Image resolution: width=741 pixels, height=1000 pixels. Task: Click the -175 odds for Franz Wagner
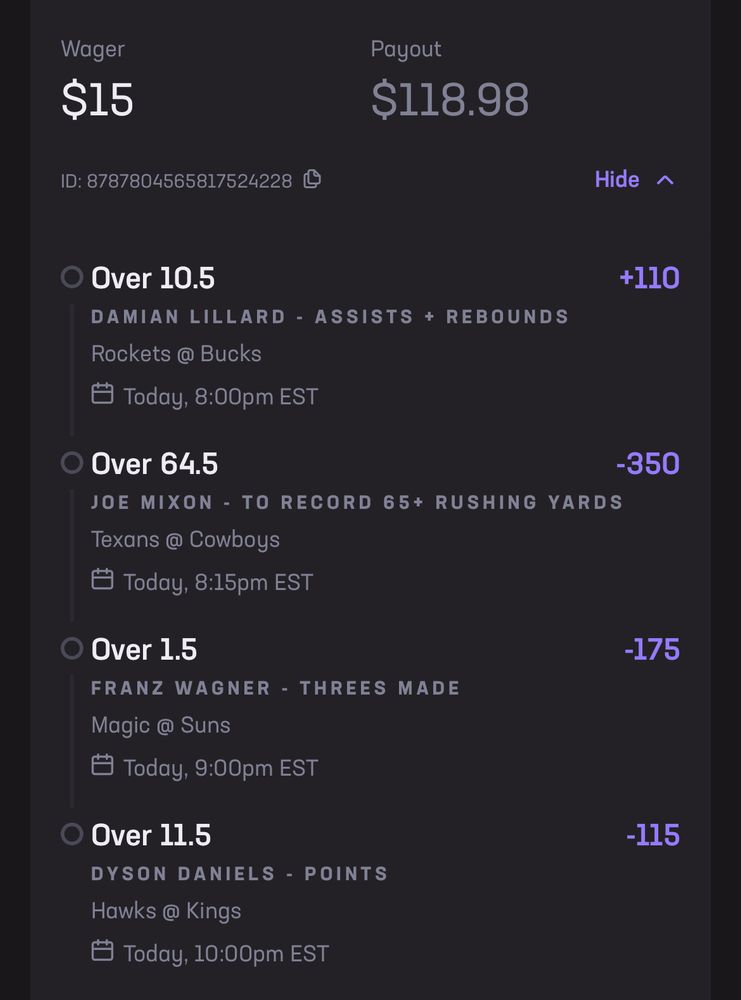pos(651,650)
